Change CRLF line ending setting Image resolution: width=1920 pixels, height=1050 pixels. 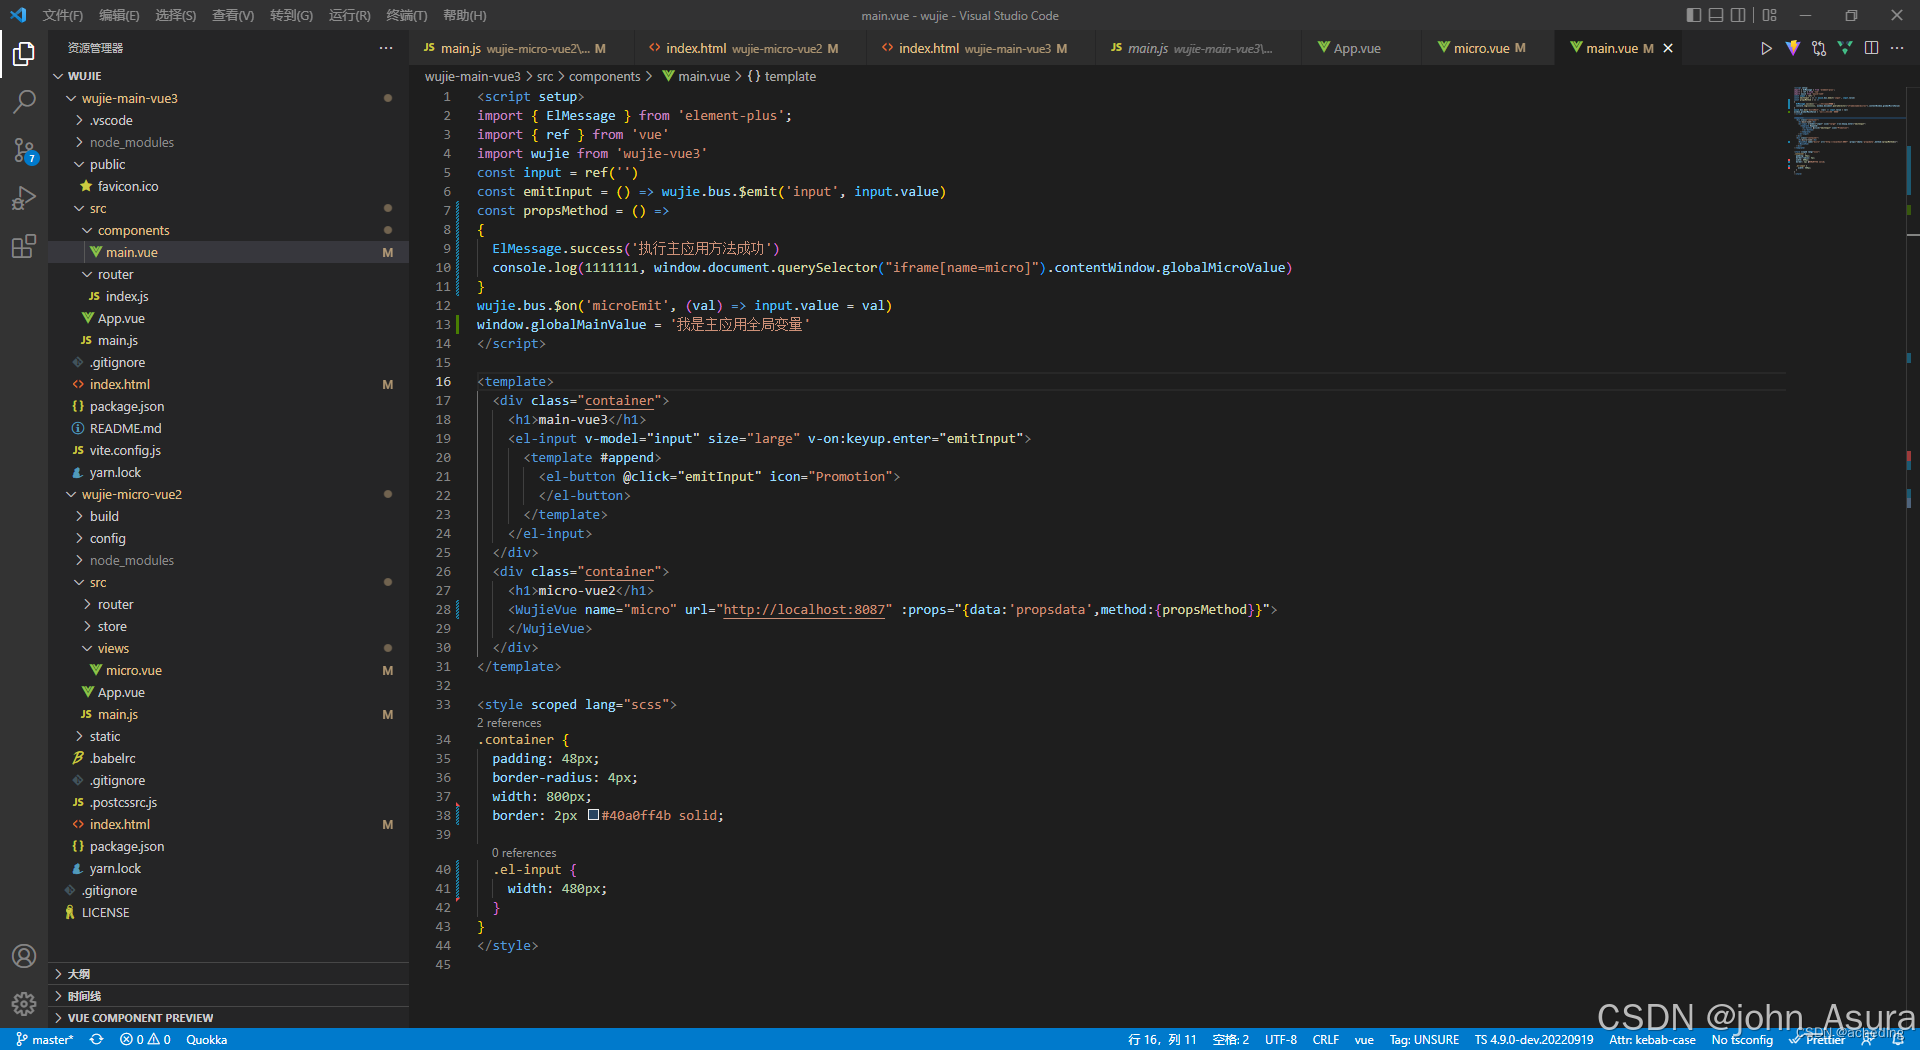click(1325, 1039)
